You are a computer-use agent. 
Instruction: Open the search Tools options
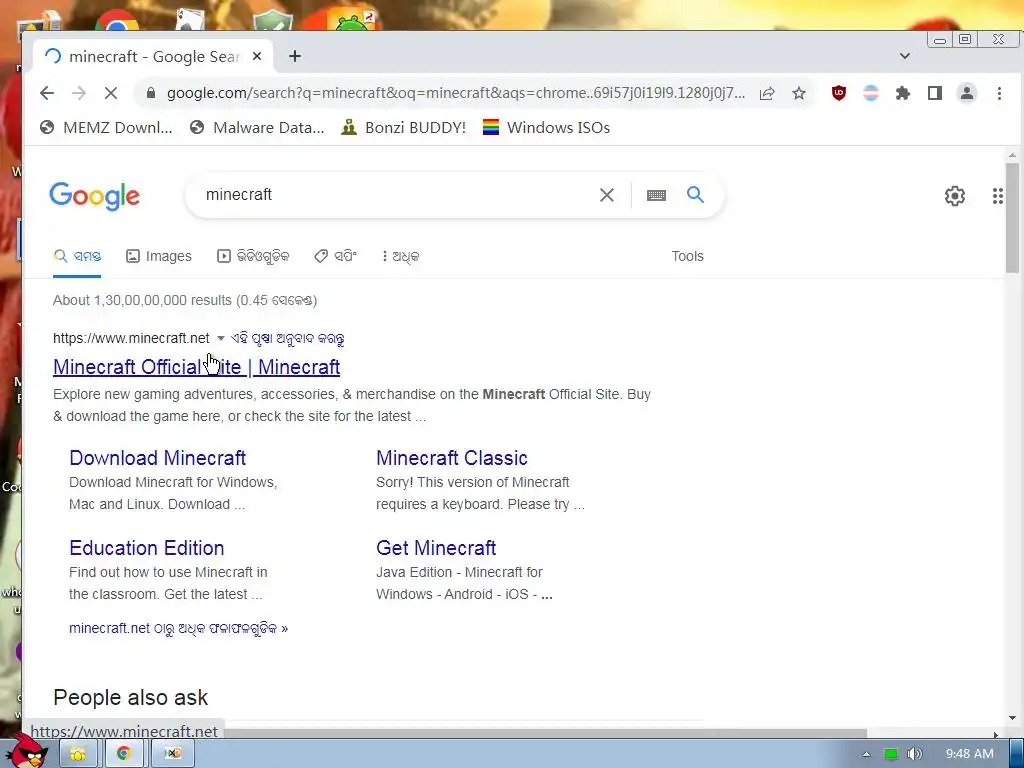[x=688, y=256]
